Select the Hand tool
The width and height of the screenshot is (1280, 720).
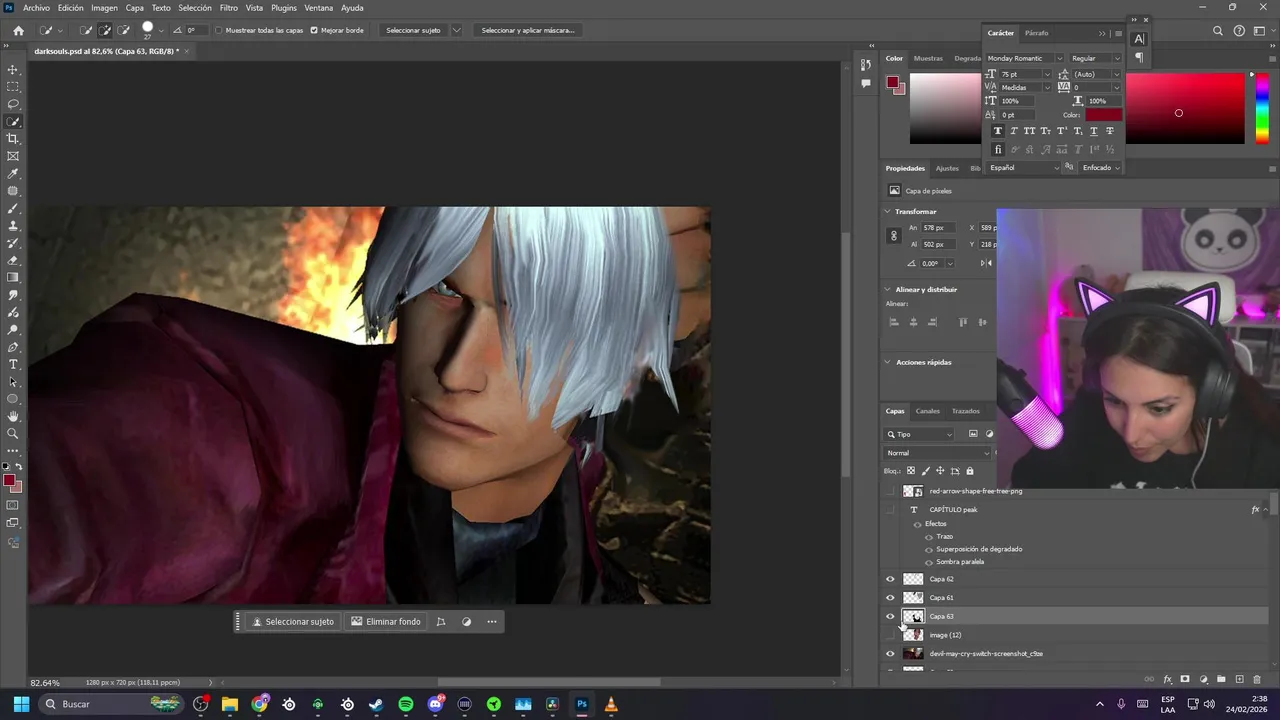[x=13, y=416]
